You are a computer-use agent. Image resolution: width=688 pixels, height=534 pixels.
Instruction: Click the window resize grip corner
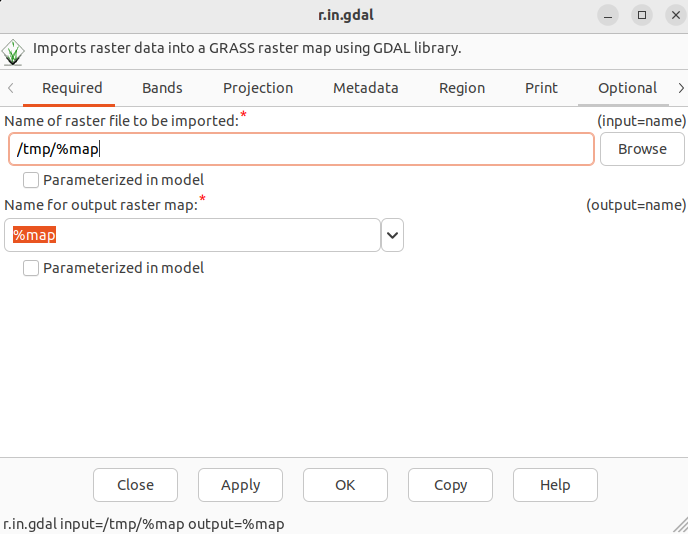coord(681,526)
